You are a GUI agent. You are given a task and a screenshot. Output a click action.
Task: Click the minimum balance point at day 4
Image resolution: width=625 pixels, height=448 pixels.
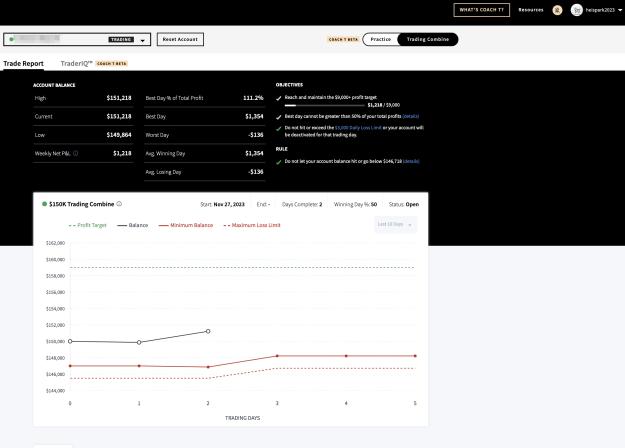point(346,356)
